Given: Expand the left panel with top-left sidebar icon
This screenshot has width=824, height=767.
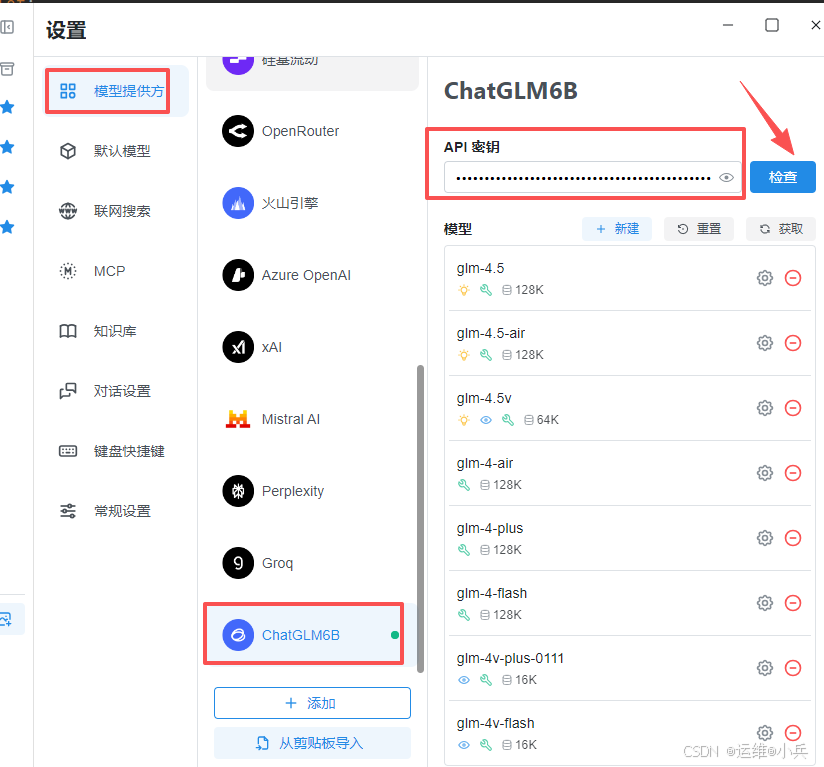Looking at the screenshot, I should pyautogui.click(x=10, y=26).
